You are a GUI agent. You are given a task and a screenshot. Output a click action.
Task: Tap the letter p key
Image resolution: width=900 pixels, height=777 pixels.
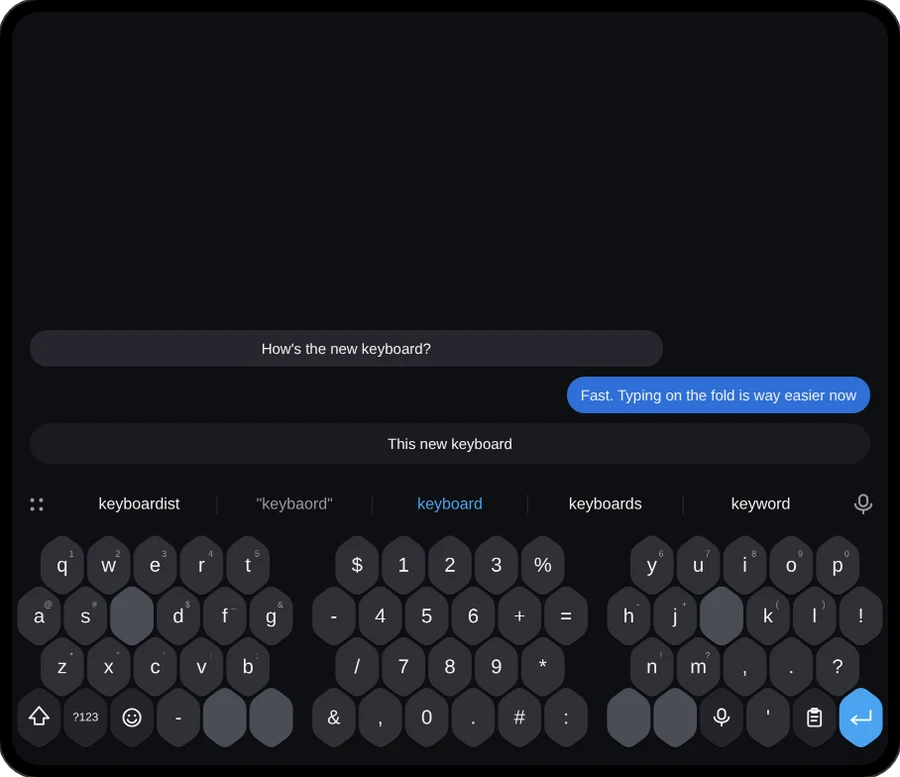(x=837, y=565)
